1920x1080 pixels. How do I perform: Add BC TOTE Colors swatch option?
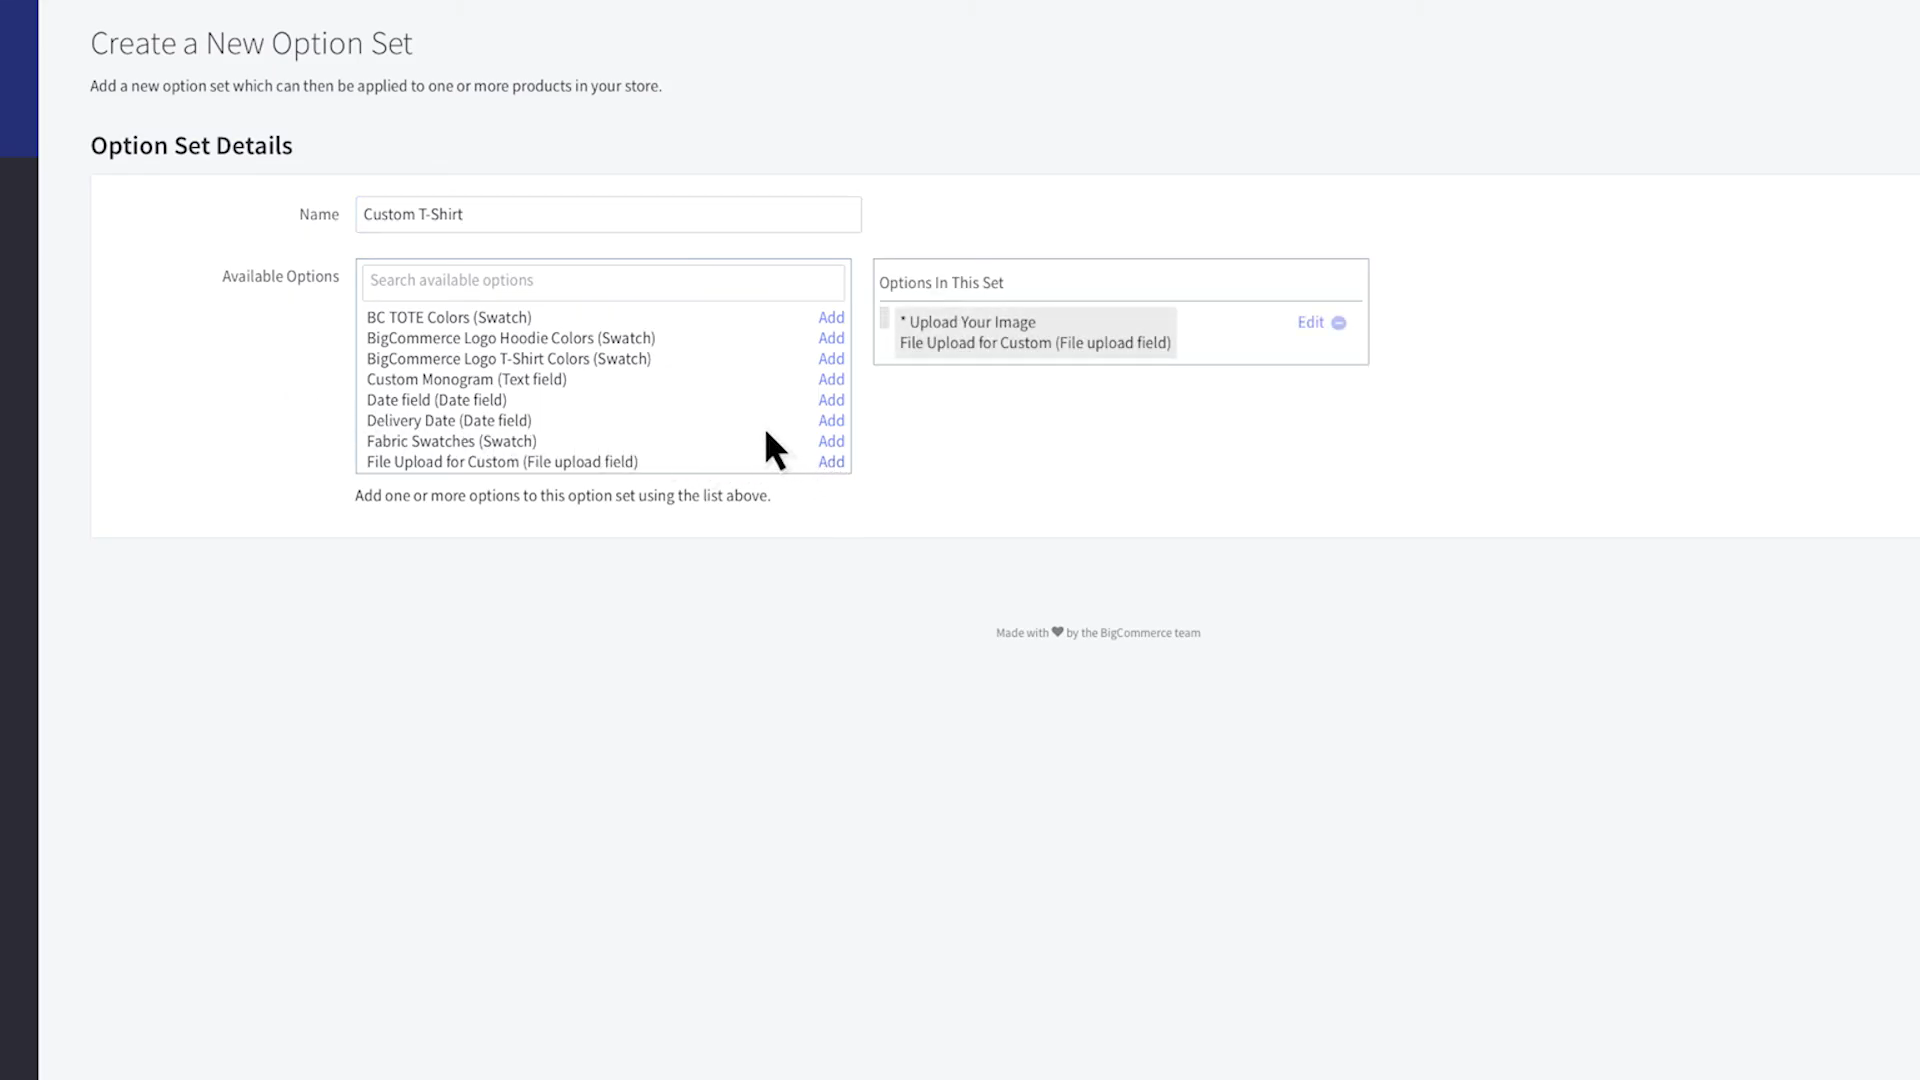(831, 317)
